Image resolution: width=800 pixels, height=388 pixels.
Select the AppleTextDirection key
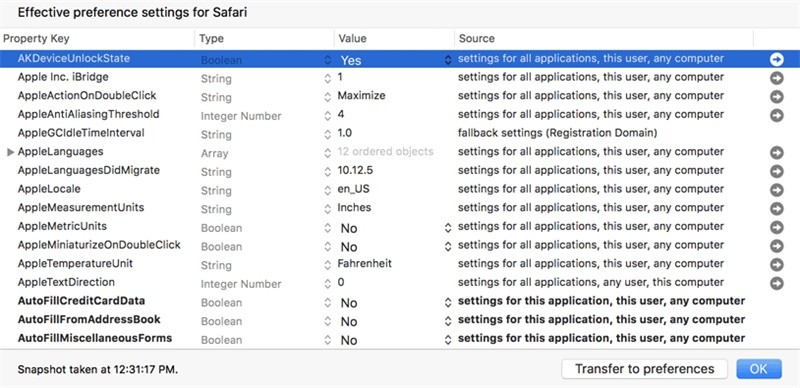coord(66,282)
